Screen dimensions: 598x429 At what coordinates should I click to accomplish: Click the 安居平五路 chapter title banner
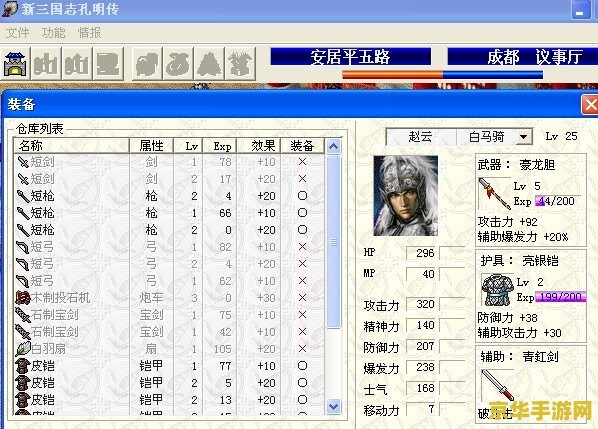351,57
